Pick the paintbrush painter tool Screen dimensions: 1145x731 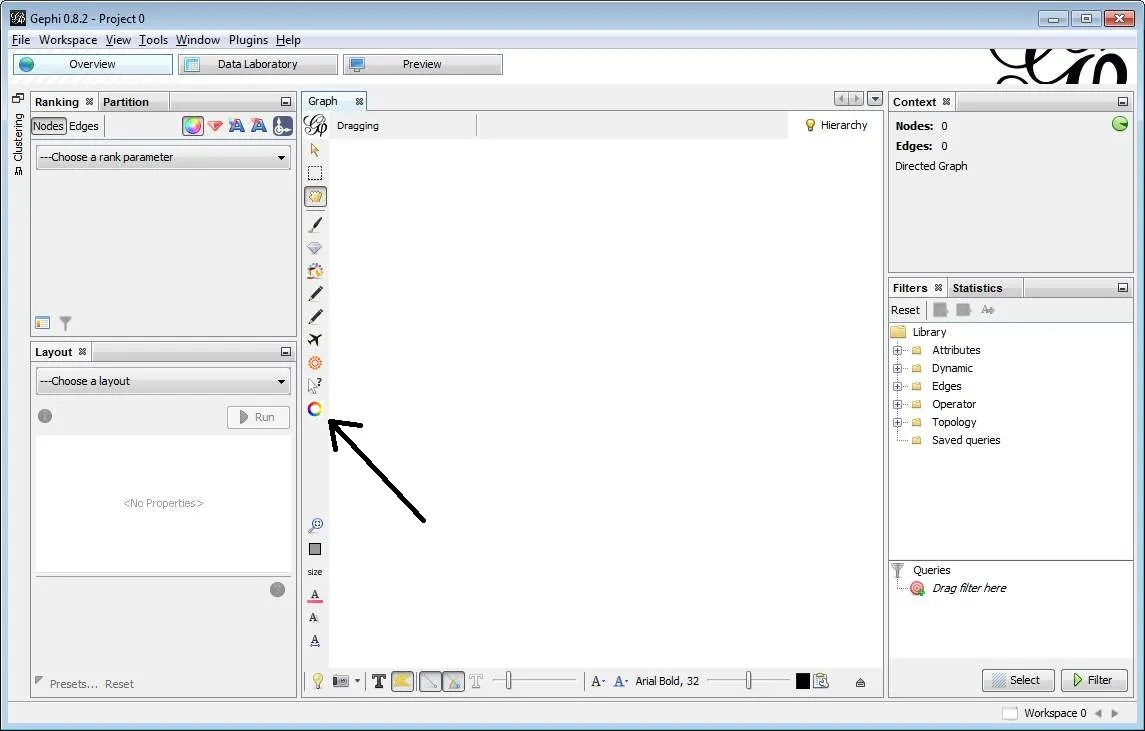(x=315, y=226)
